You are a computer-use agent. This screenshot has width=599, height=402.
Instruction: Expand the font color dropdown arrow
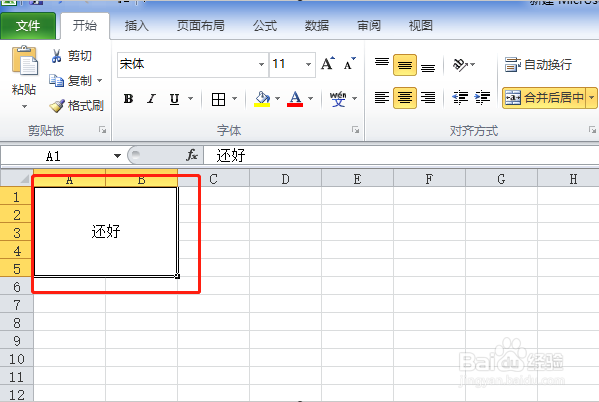(x=311, y=99)
